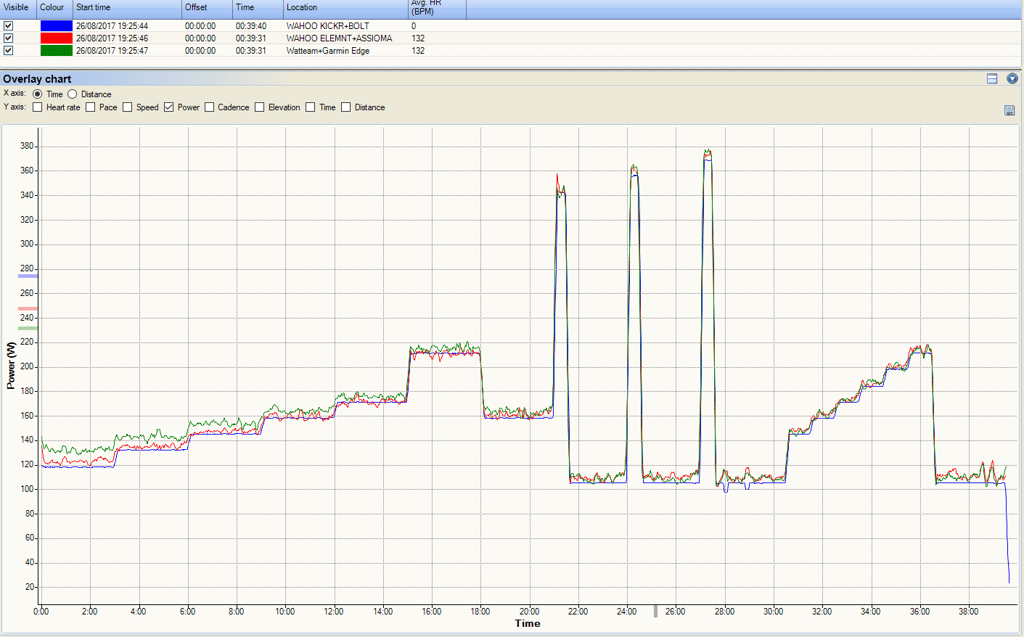1024x637 pixels.
Task: Enable Heart rate on the Y axis
Action: tap(38, 107)
